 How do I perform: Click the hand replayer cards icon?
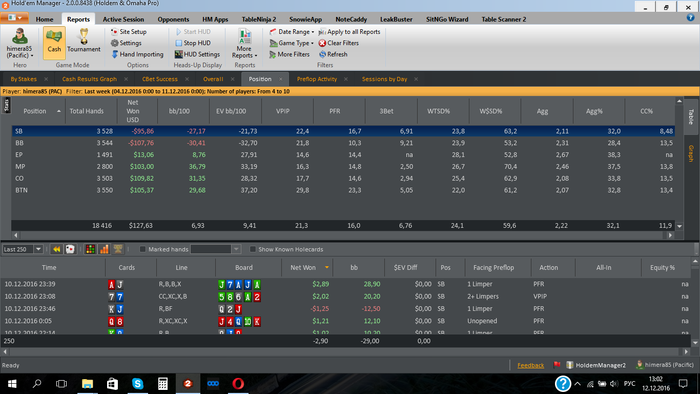coord(70,249)
